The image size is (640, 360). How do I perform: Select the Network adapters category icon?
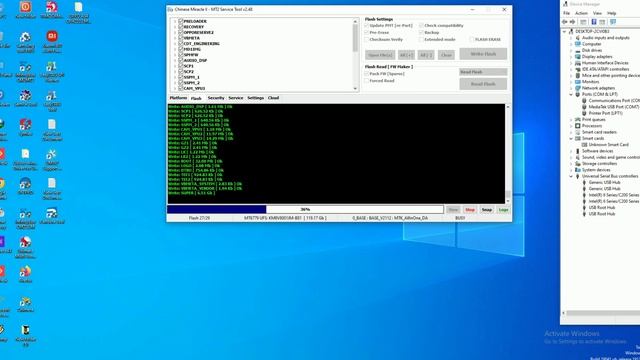pyautogui.click(x=578, y=88)
